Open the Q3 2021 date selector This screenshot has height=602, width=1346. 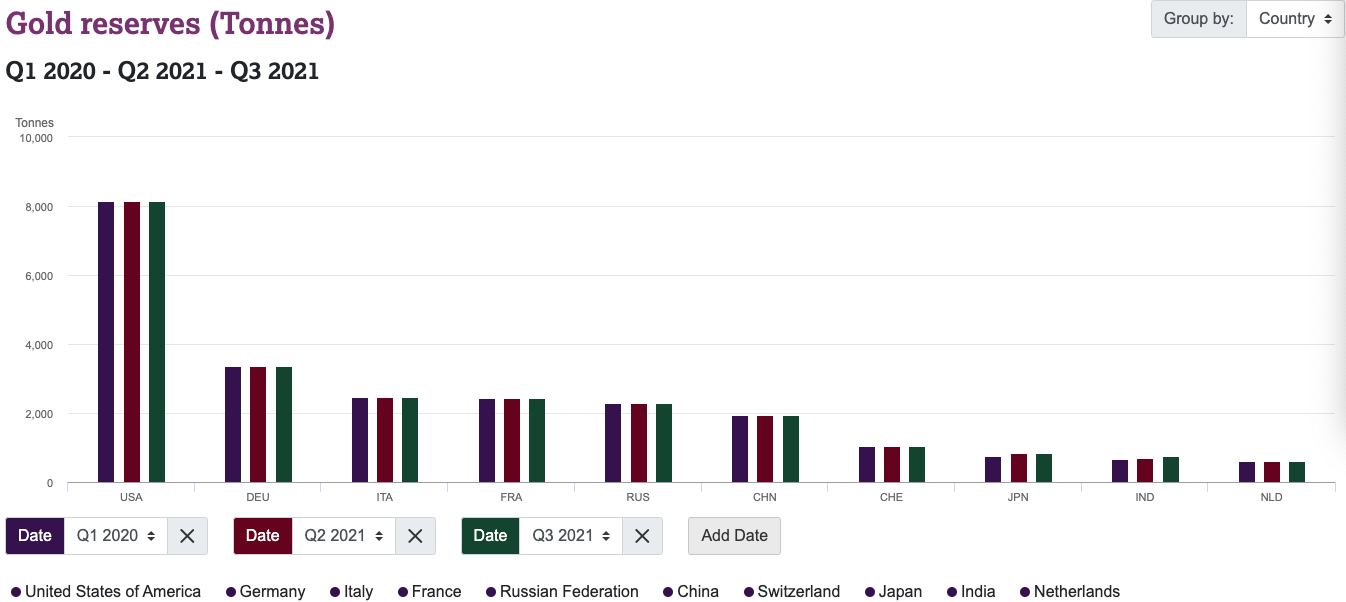tap(571, 536)
